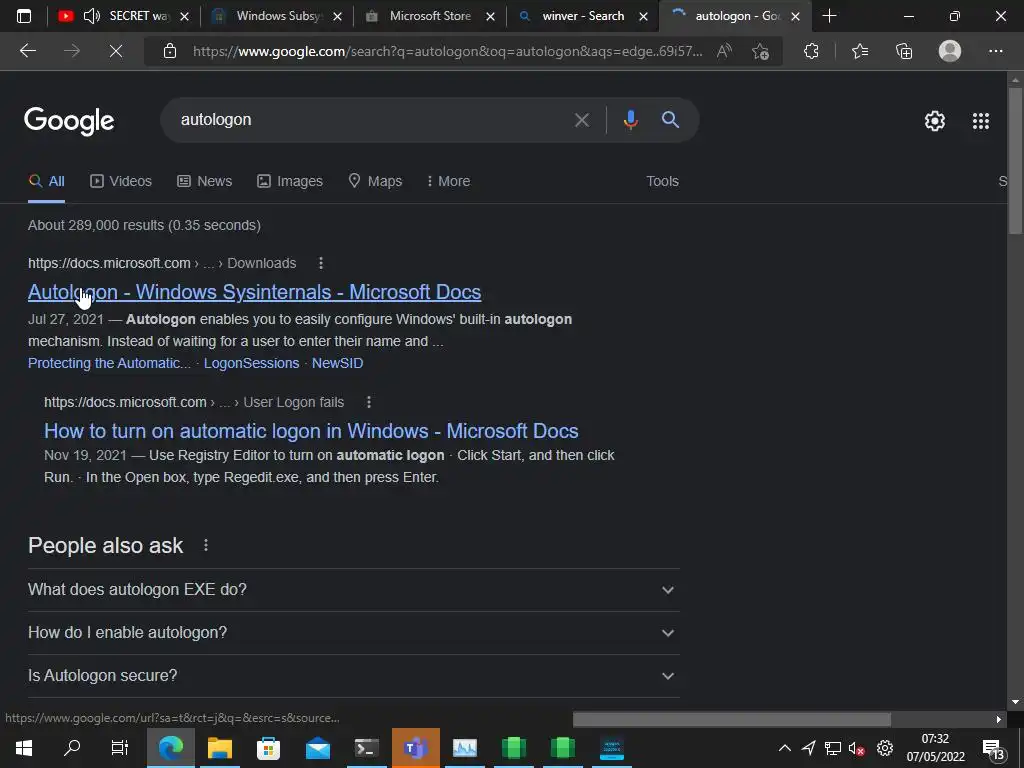Open the taskbar clock and date
Viewport: 1024px width, 768px height.
pos(935,748)
